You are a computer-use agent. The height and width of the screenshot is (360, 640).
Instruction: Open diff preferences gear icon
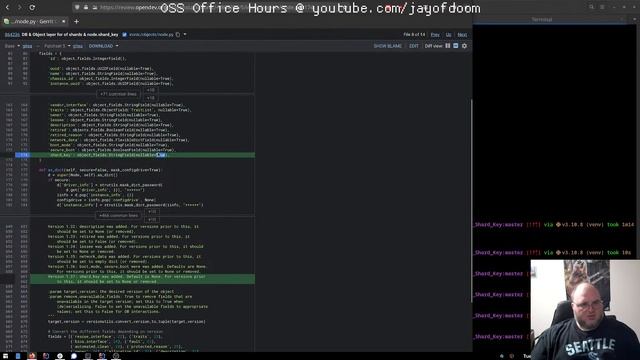click(464, 46)
